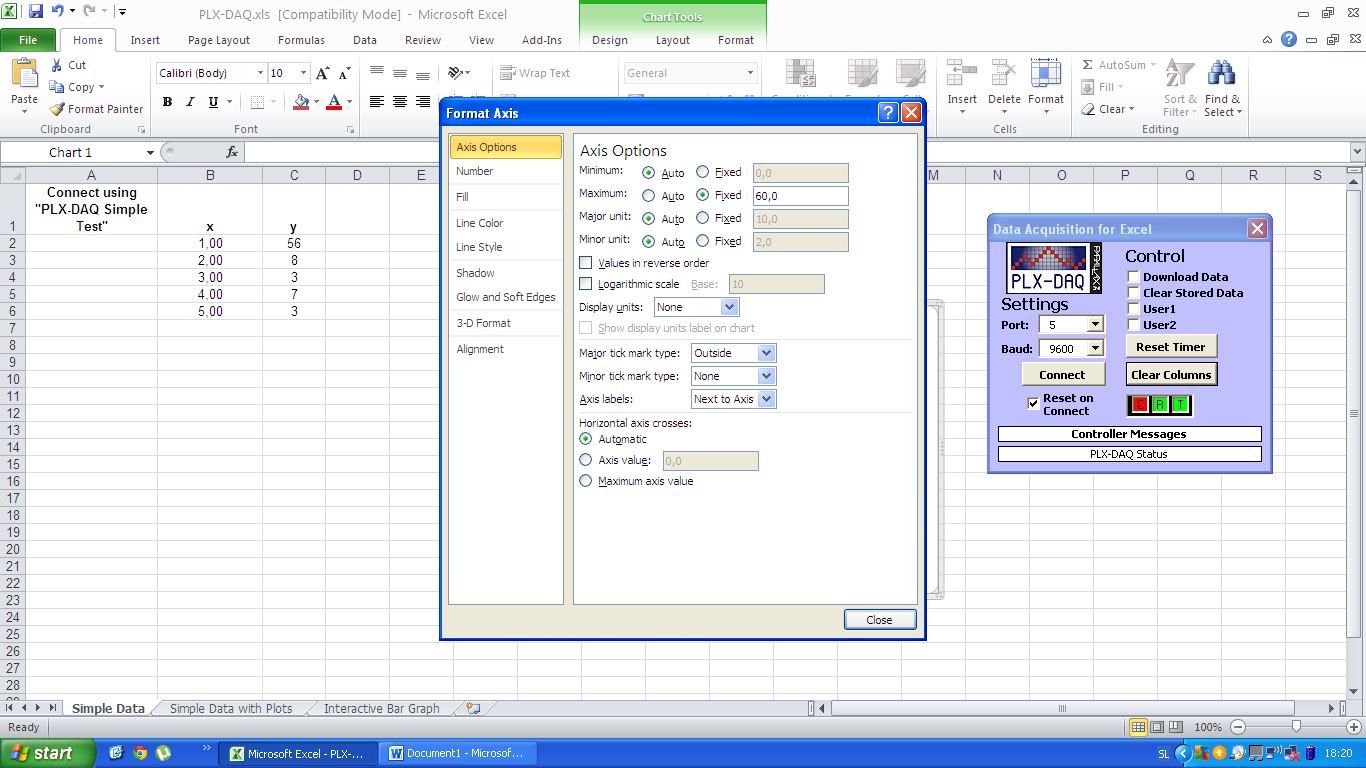Select Fixed radio for Minor unit
Viewport: 1366px width, 768px height.
tap(703, 241)
